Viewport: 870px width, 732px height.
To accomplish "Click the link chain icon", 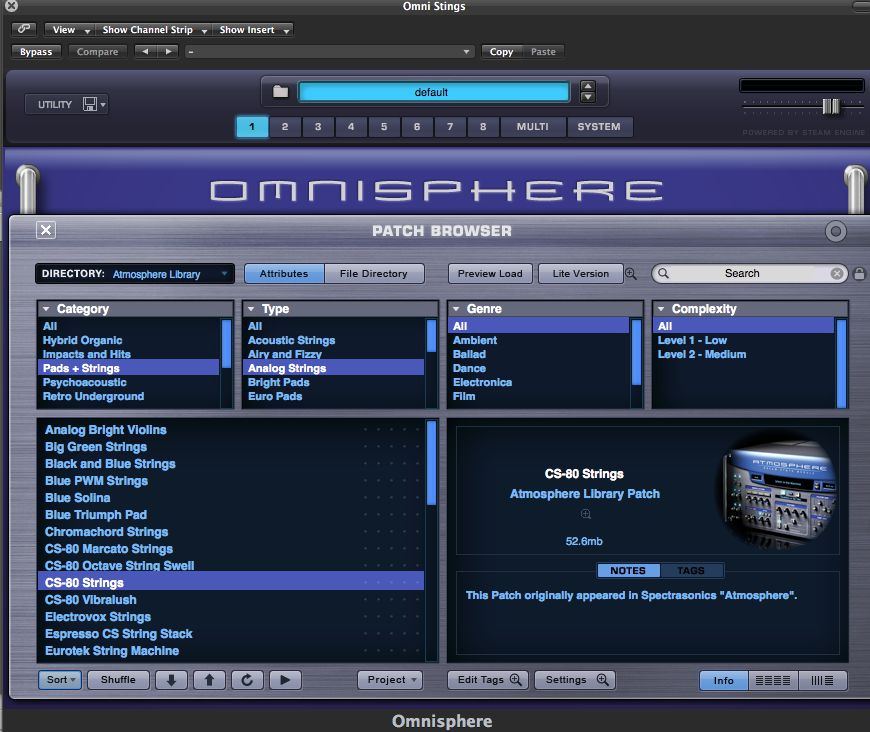I will pyautogui.click(x=24, y=28).
